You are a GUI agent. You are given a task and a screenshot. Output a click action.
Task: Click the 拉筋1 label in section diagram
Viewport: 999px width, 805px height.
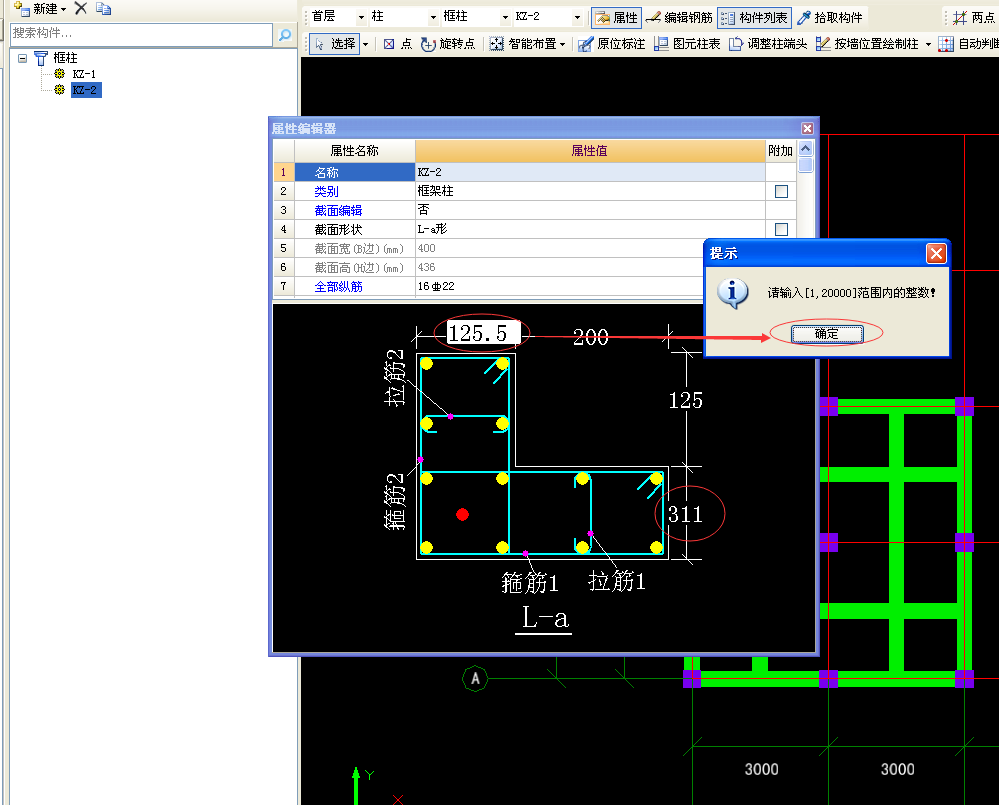(617, 581)
